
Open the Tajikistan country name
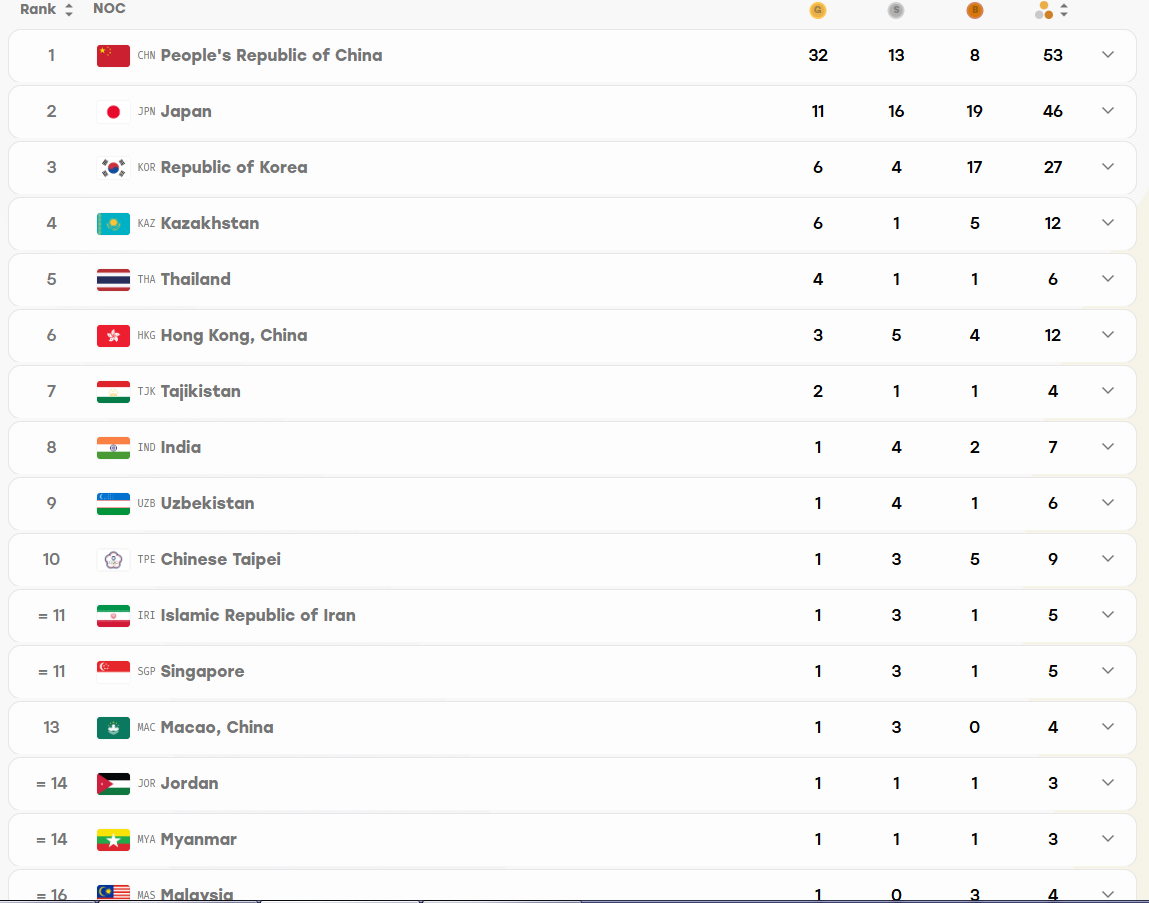[201, 391]
